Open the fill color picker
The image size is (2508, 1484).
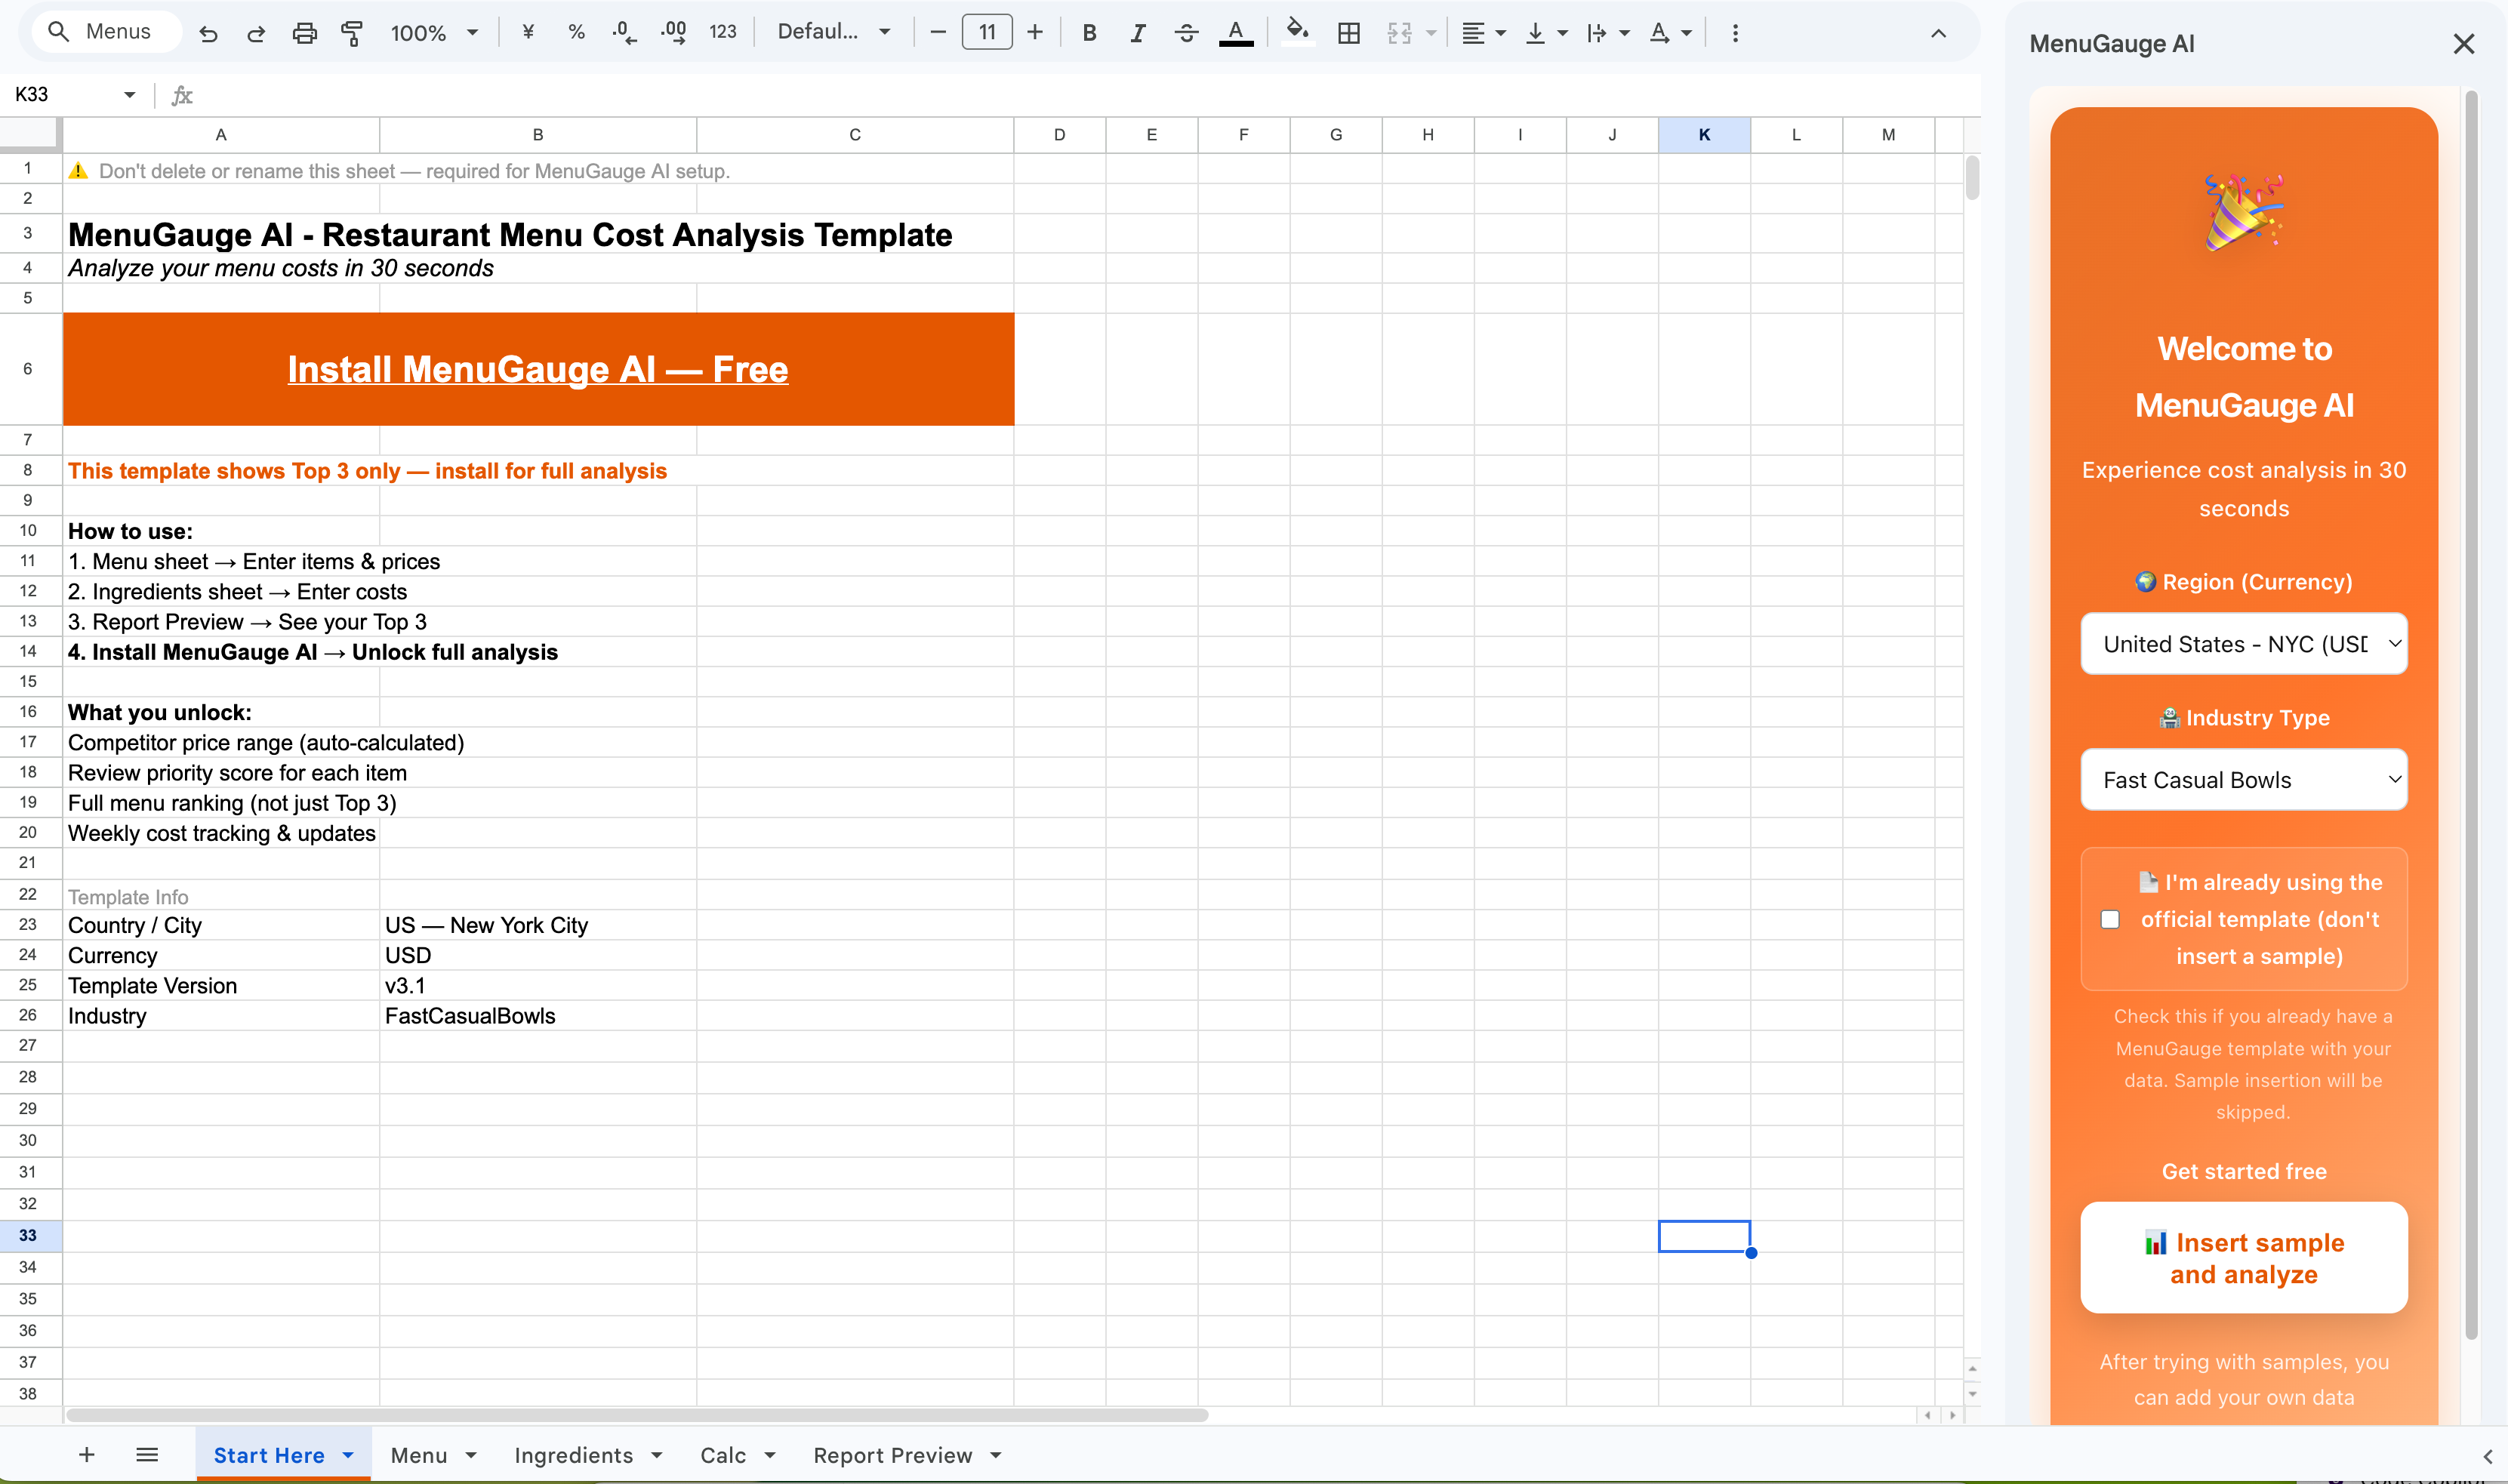click(1297, 33)
